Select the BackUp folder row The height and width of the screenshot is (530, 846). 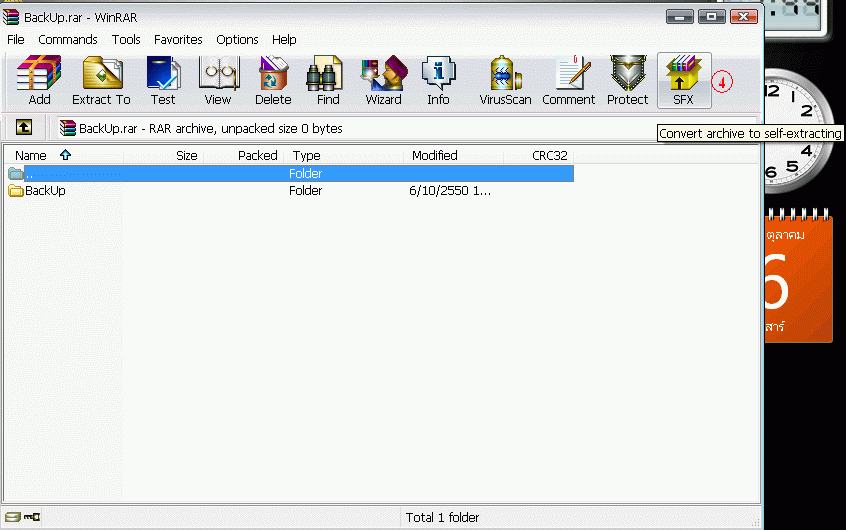coord(290,191)
